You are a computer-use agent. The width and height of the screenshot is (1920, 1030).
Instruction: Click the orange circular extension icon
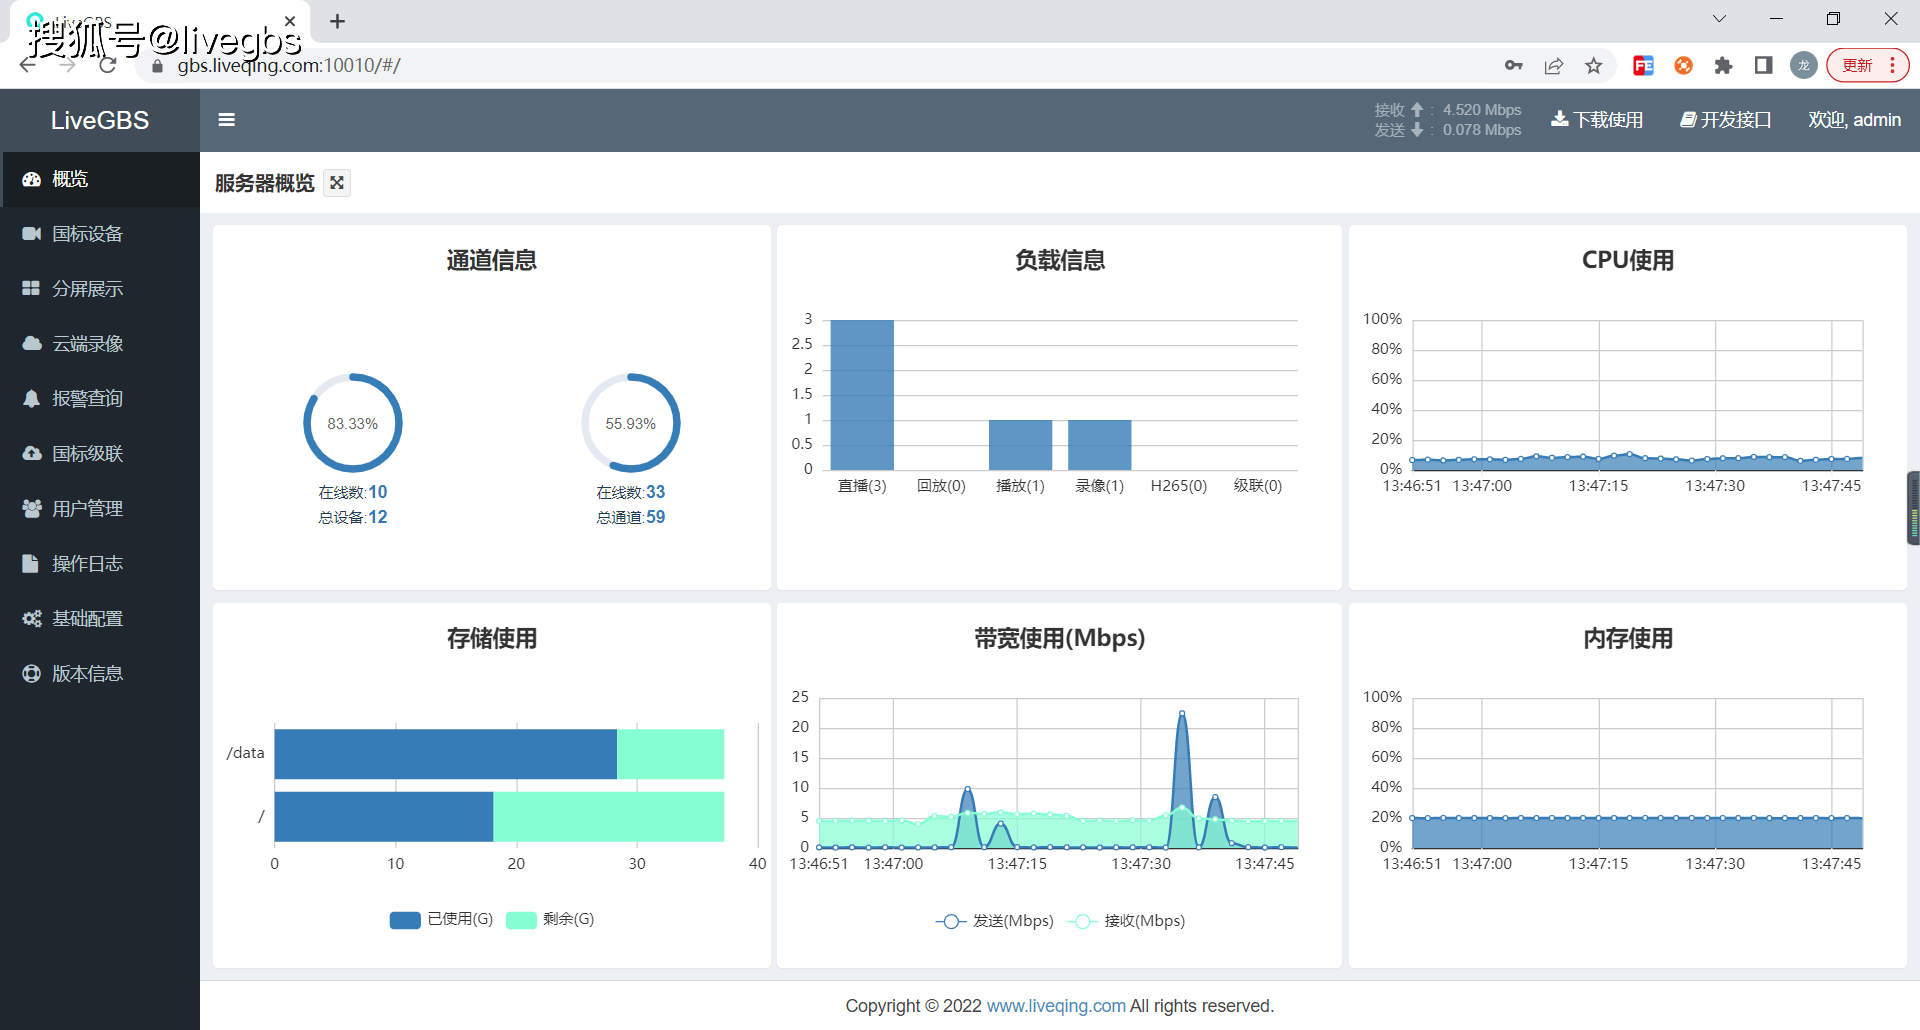click(1684, 66)
